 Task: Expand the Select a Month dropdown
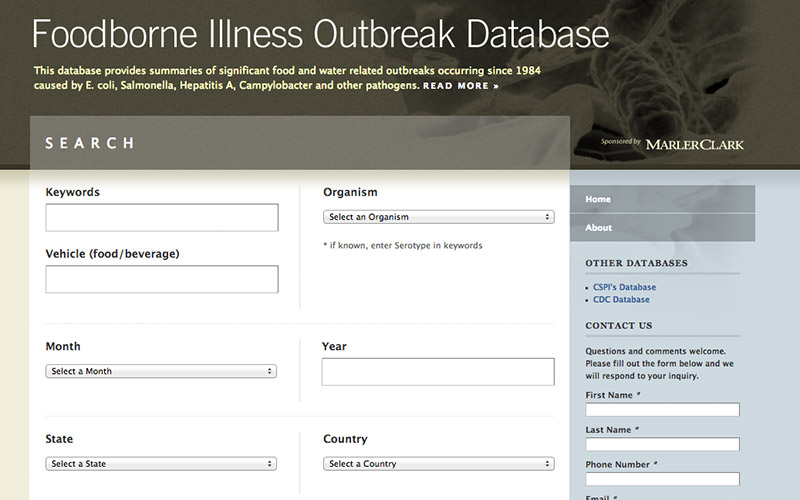click(161, 371)
